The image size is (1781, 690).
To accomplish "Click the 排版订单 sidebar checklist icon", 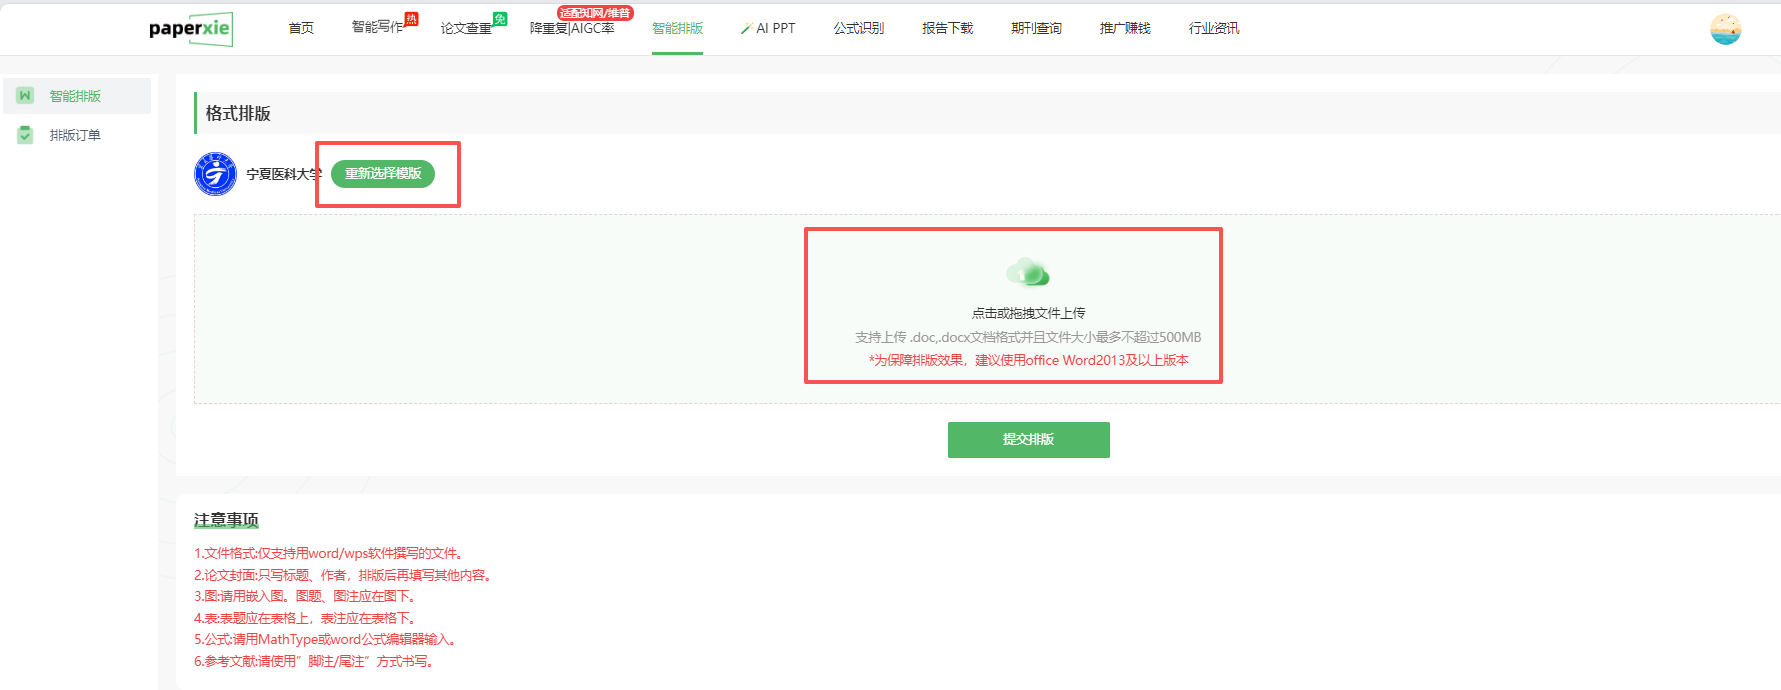I will pos(26,135).
